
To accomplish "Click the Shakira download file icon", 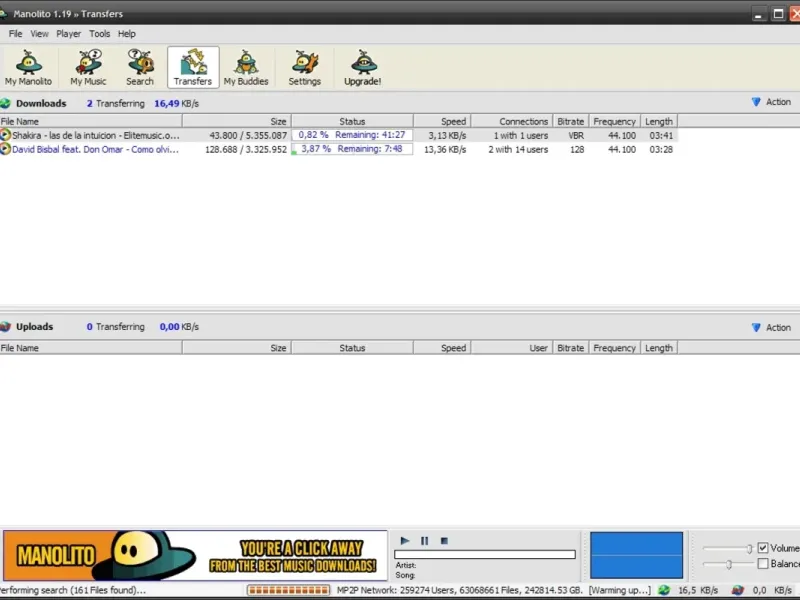I will [x=6, y=135].
